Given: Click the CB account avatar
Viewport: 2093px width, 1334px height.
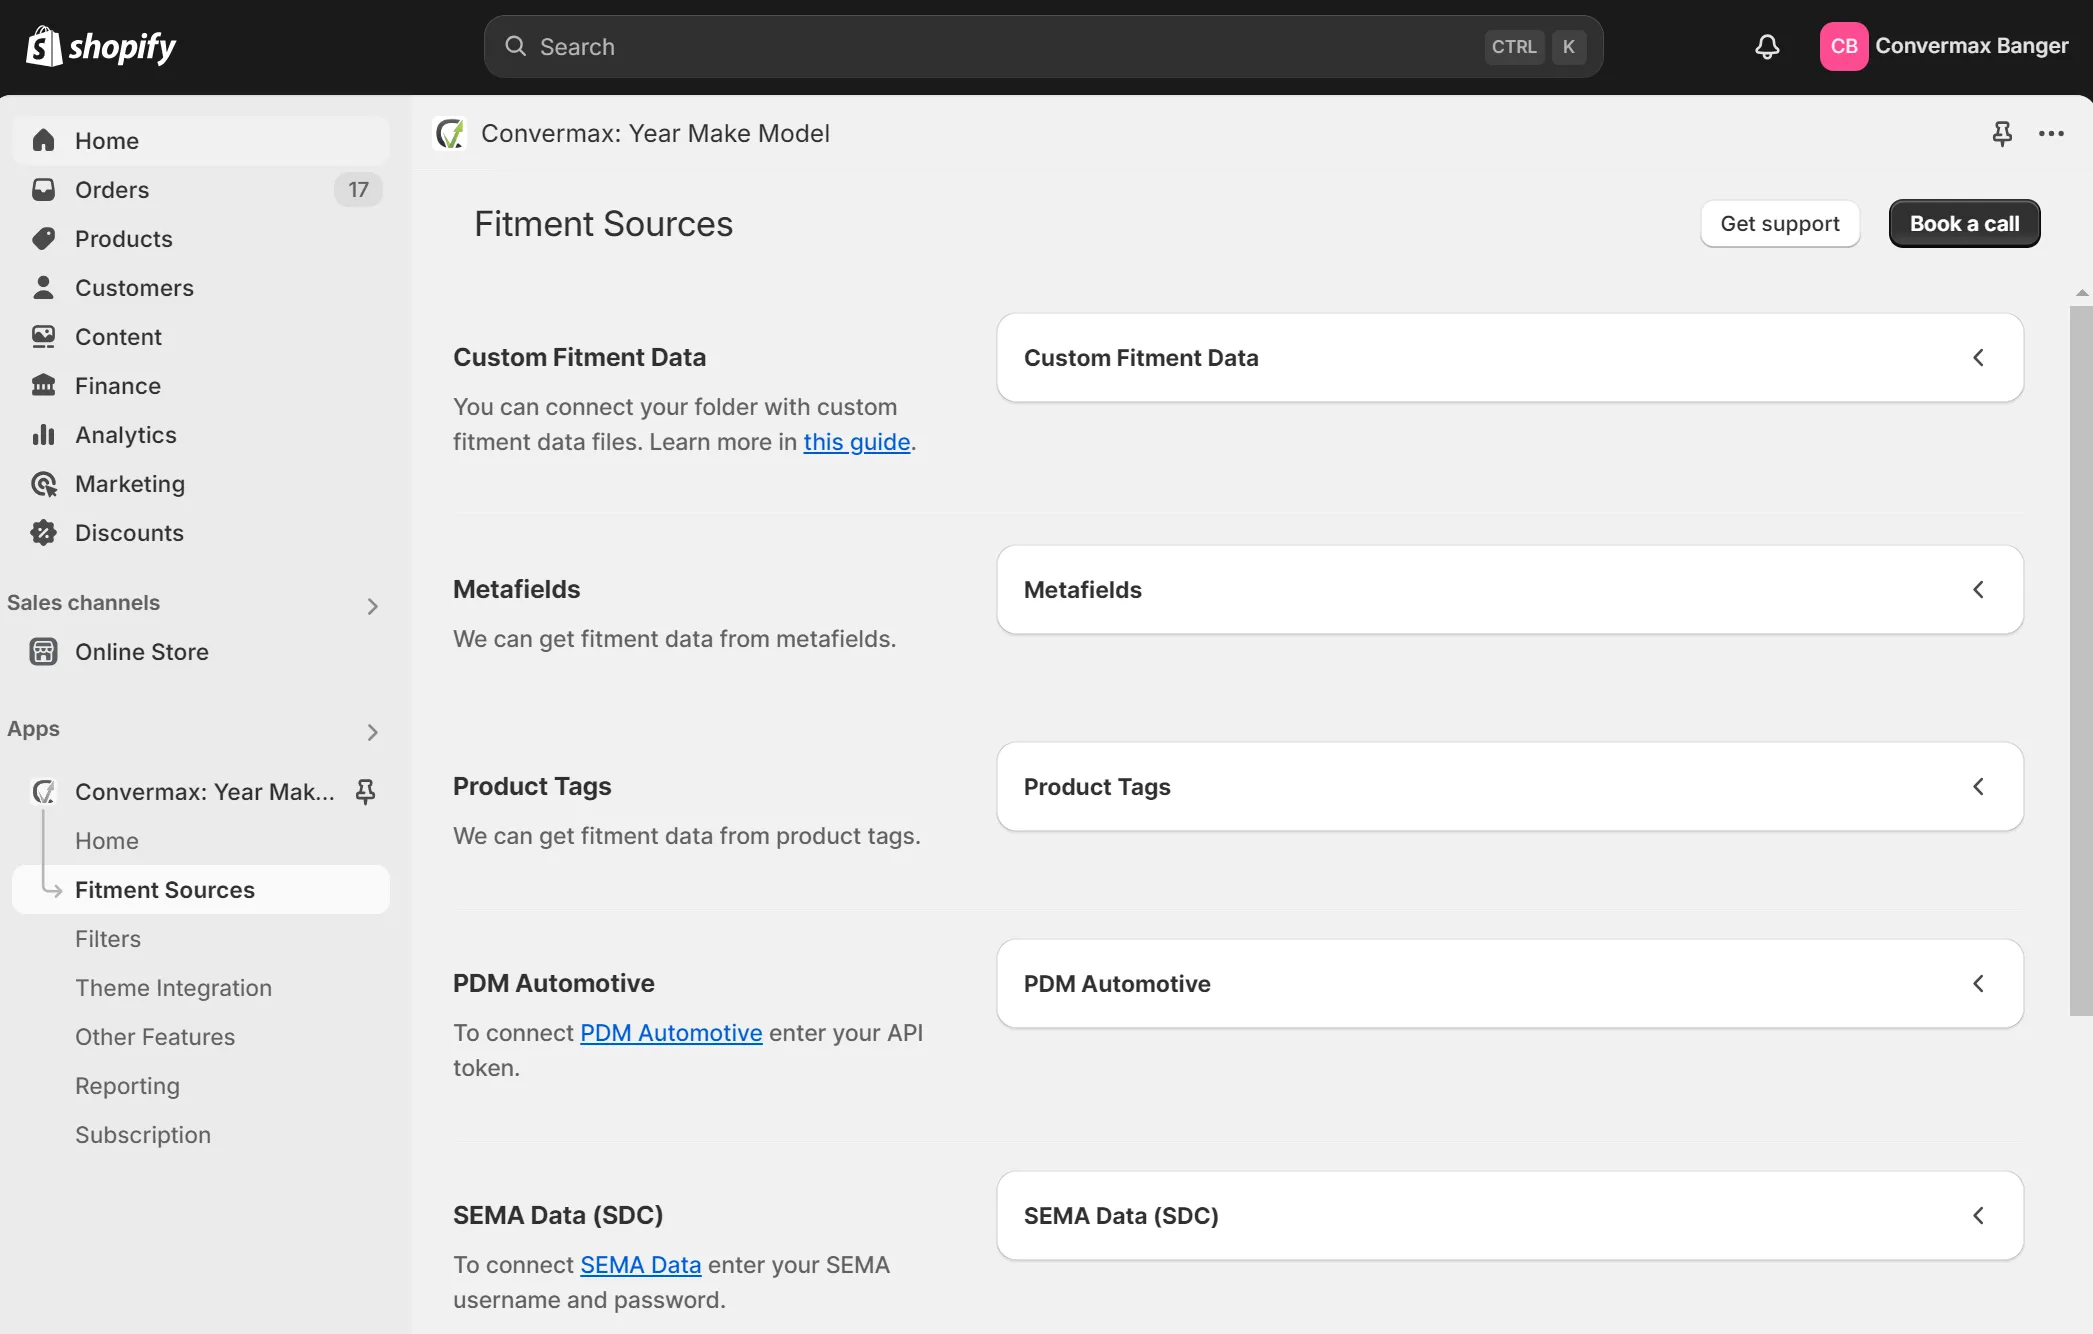Looking at the screenshot, I should click(1843, 46).
